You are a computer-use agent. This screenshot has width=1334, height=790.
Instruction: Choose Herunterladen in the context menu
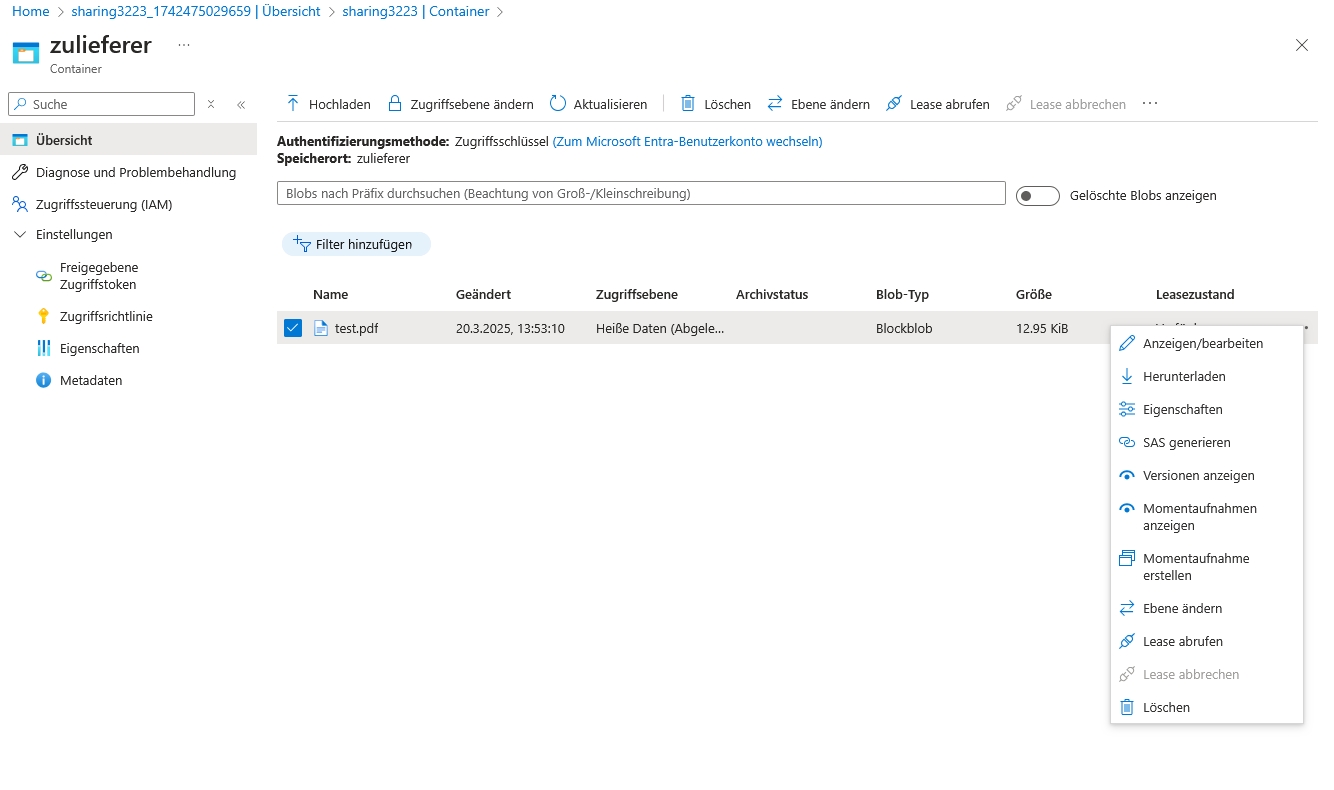[1184, 376]
